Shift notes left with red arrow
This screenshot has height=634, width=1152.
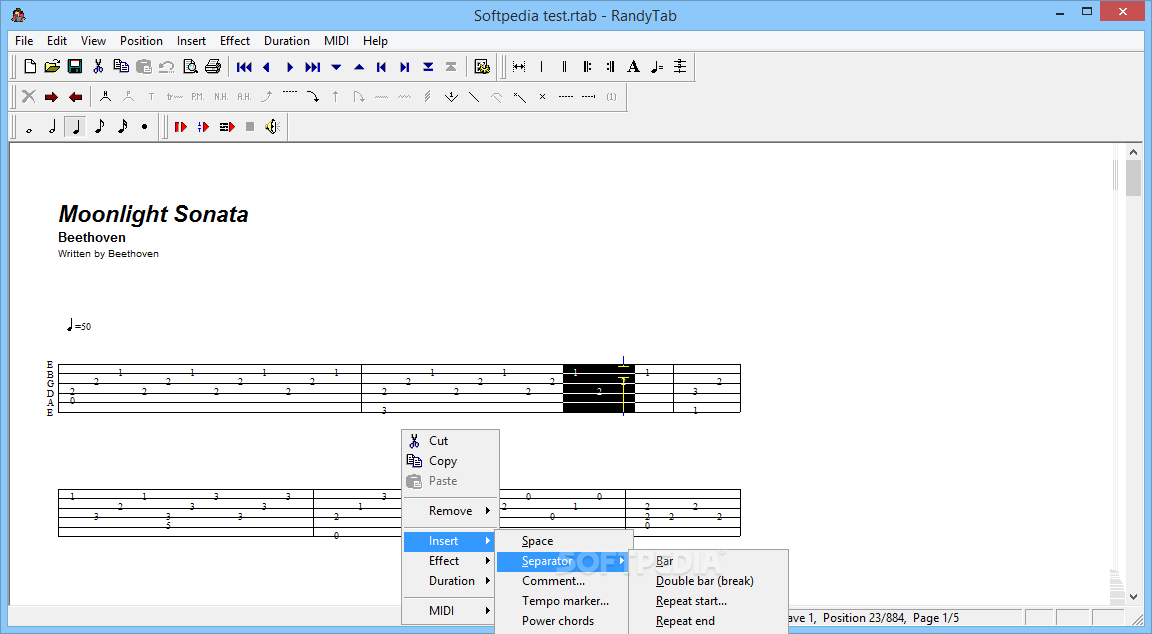click(x=75, y=97)
